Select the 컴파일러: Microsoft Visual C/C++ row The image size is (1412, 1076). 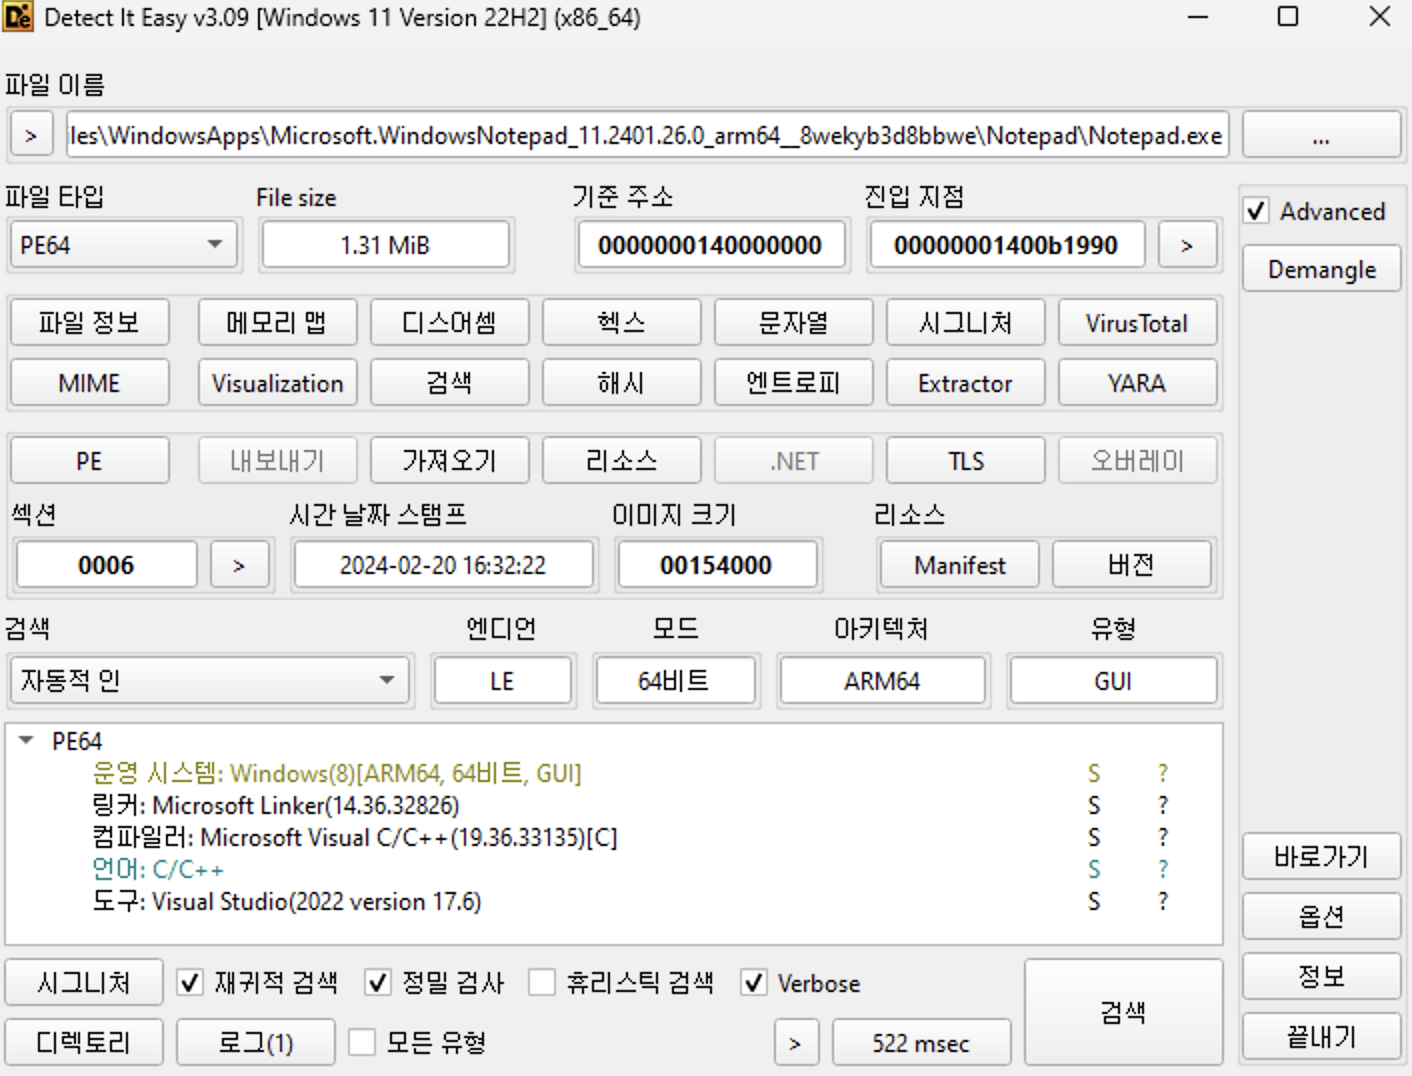[x=614, y=837]
